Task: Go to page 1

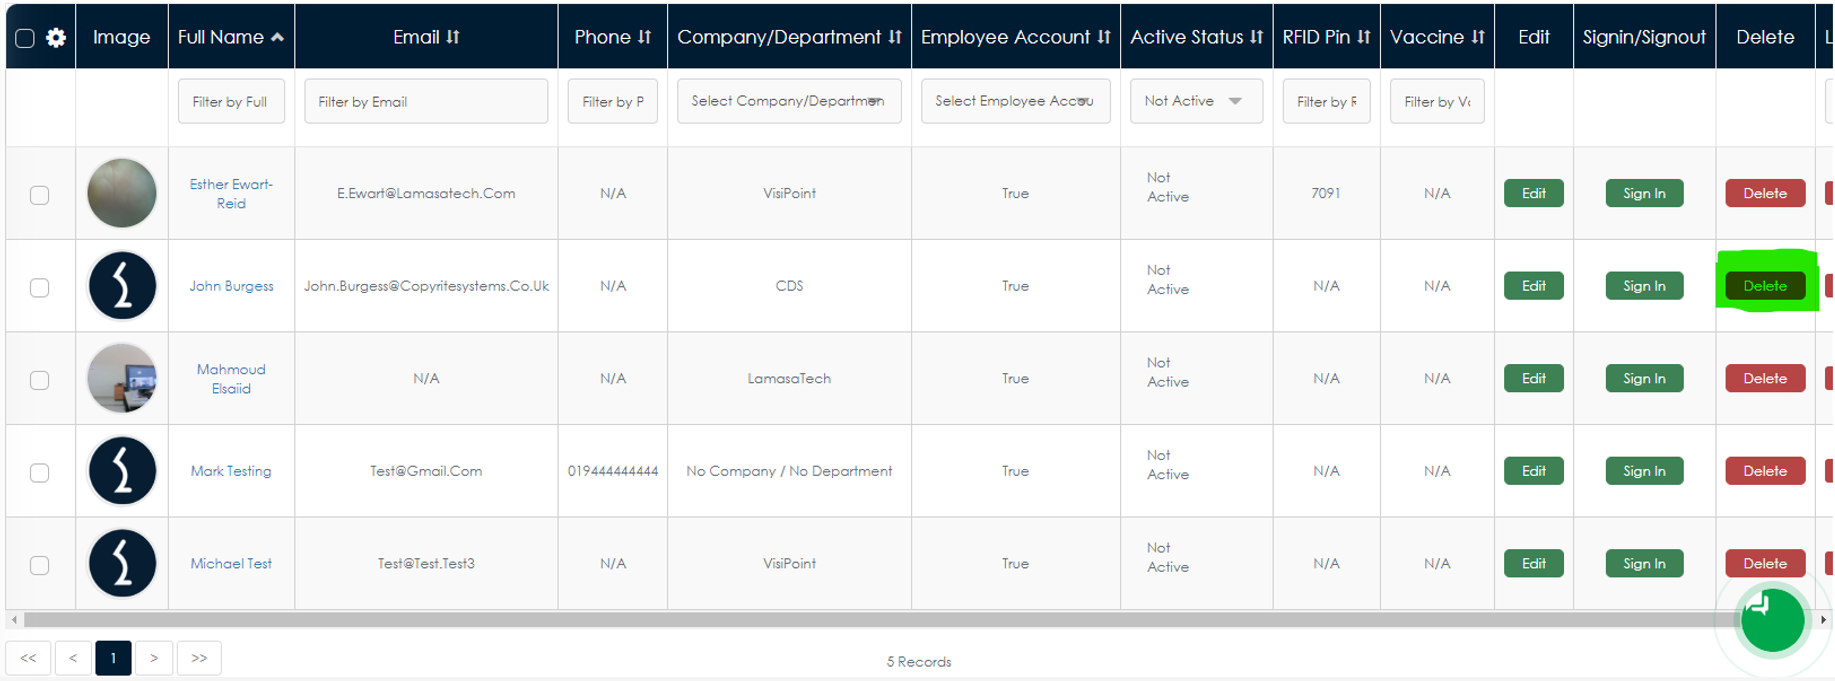Action: click(113, 658)
